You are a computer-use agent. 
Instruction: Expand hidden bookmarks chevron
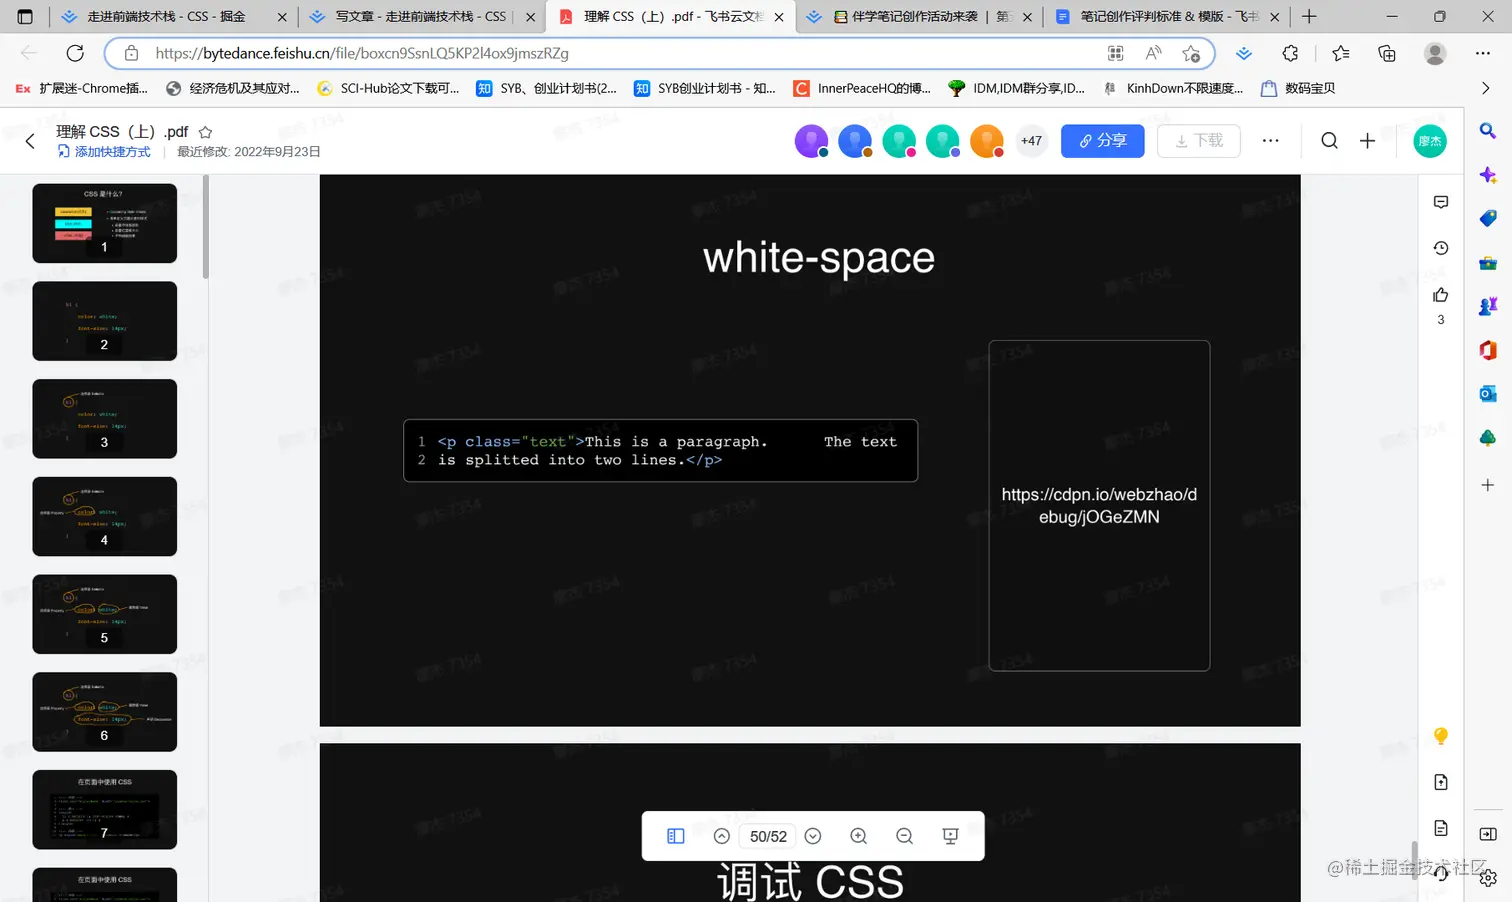[x=1486, y=88]
